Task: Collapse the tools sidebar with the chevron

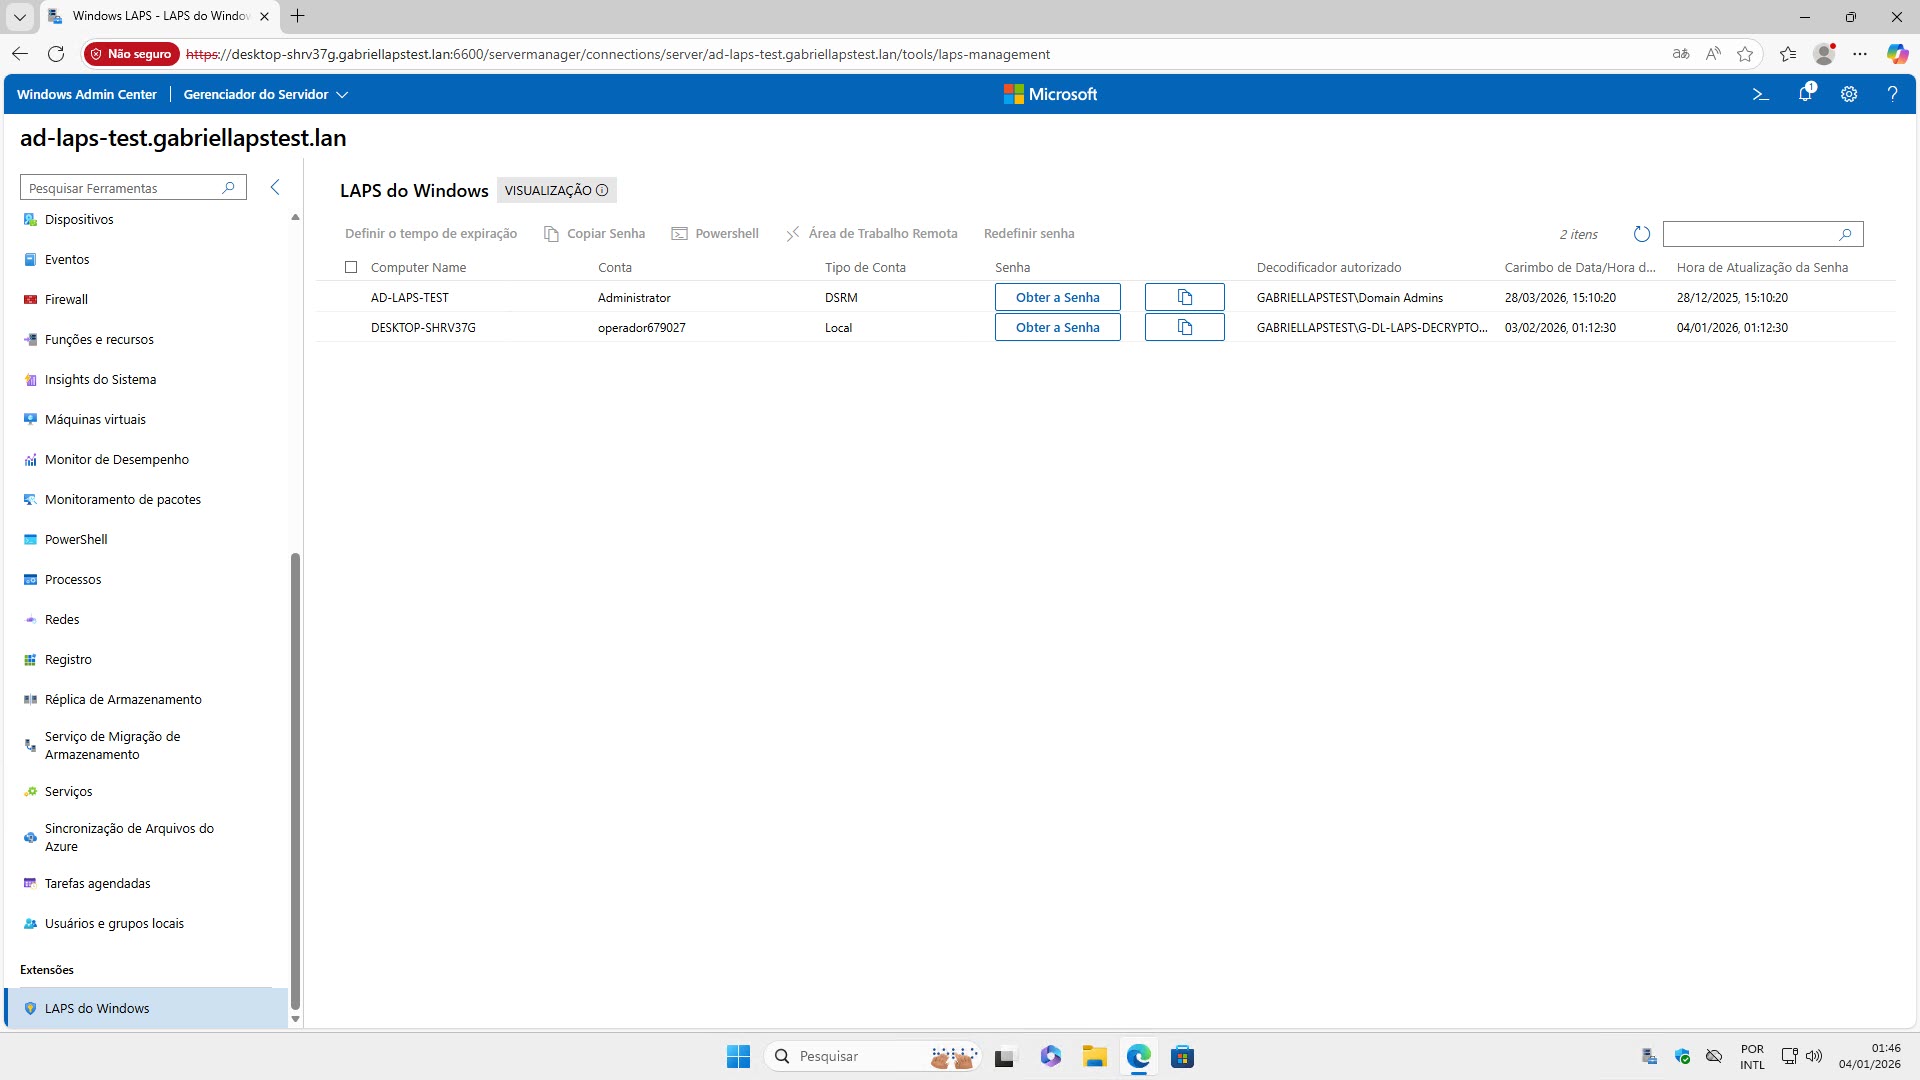Action: tap(275, 187)
